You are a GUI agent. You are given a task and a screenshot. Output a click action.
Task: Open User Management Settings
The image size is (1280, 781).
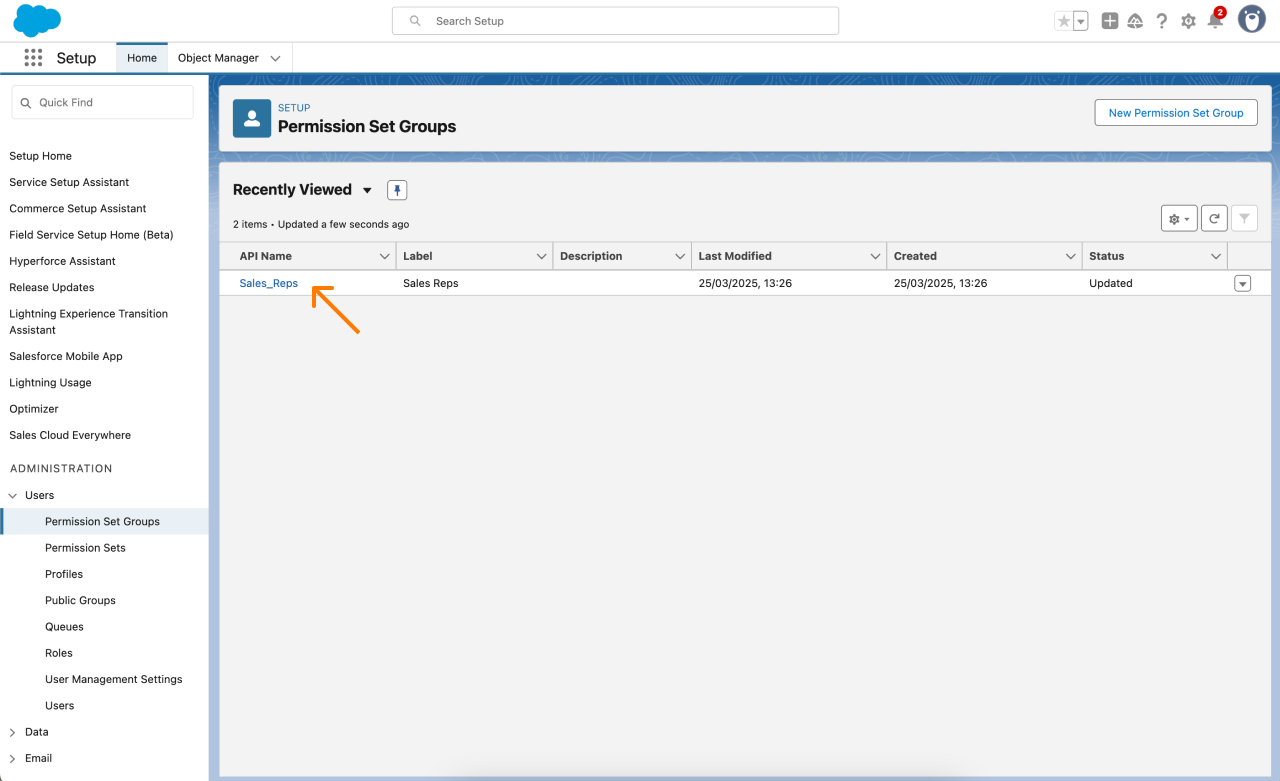pyautogui.click(x=114, y=679)
